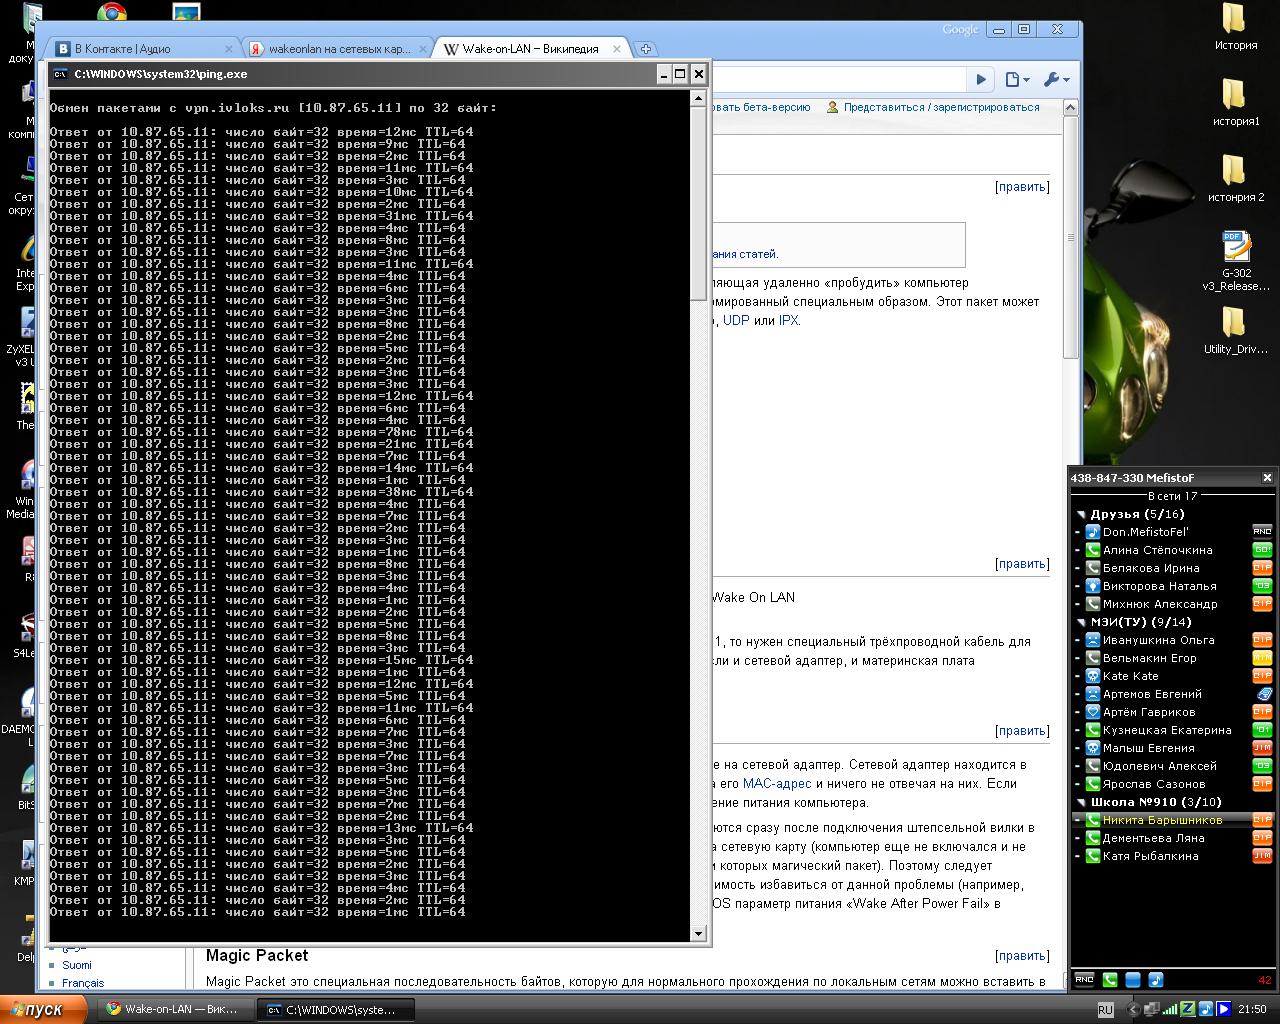Click RNC client badge next to Don.MefistoFel'
The width and height of the screenshot is (1280, 1024).
point(1262,531)
